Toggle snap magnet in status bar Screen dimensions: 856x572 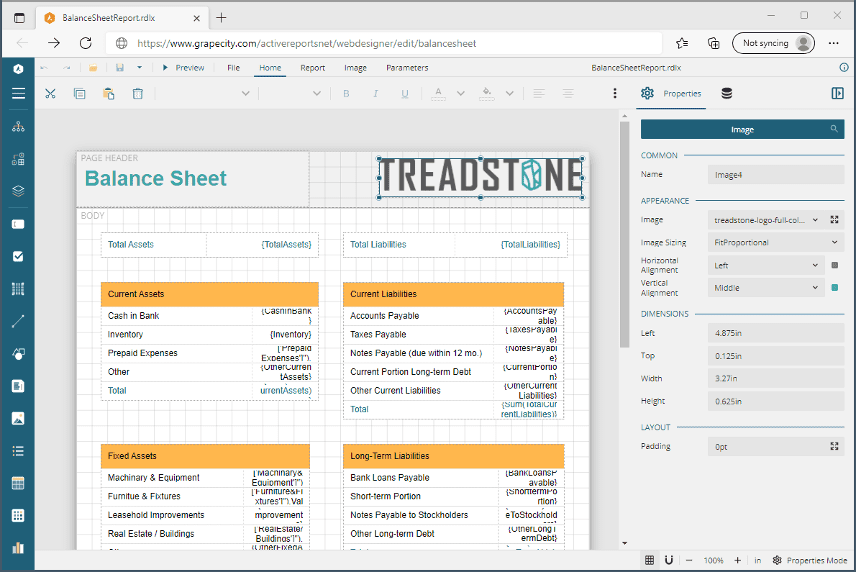click(669, 560)
